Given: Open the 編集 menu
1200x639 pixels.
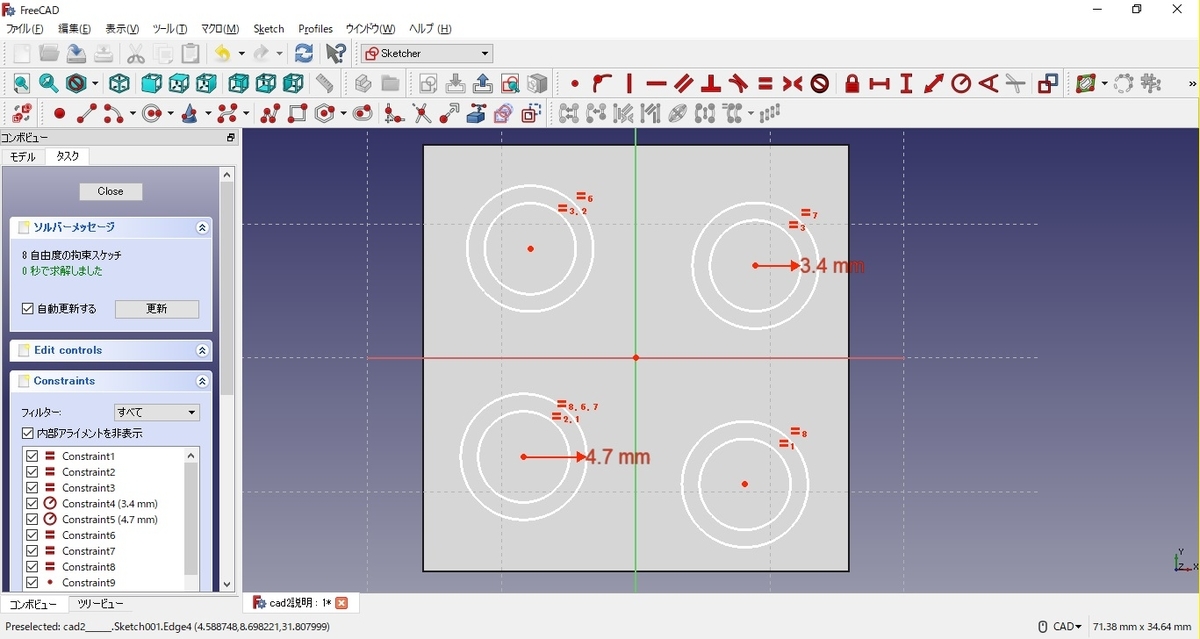Looking at the screenshot, I should (x=74, y=29).
